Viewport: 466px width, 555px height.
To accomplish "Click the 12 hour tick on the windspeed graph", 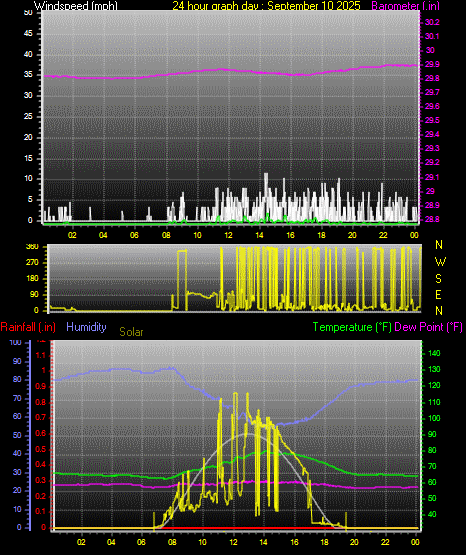I will click(x=228, y=235).
